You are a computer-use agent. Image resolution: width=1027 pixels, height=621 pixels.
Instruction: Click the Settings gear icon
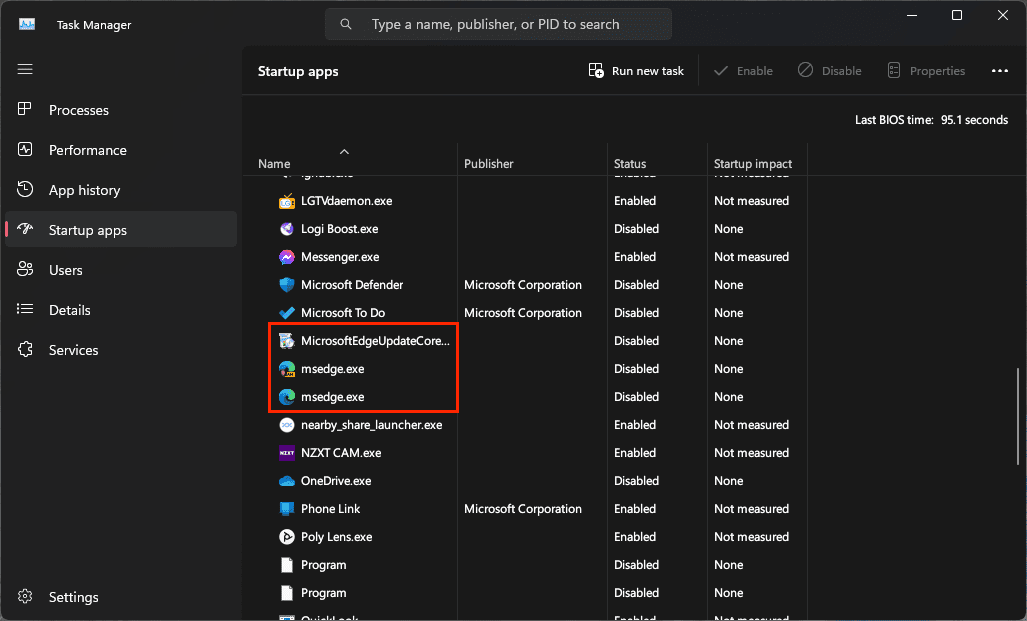pos(25,596)
